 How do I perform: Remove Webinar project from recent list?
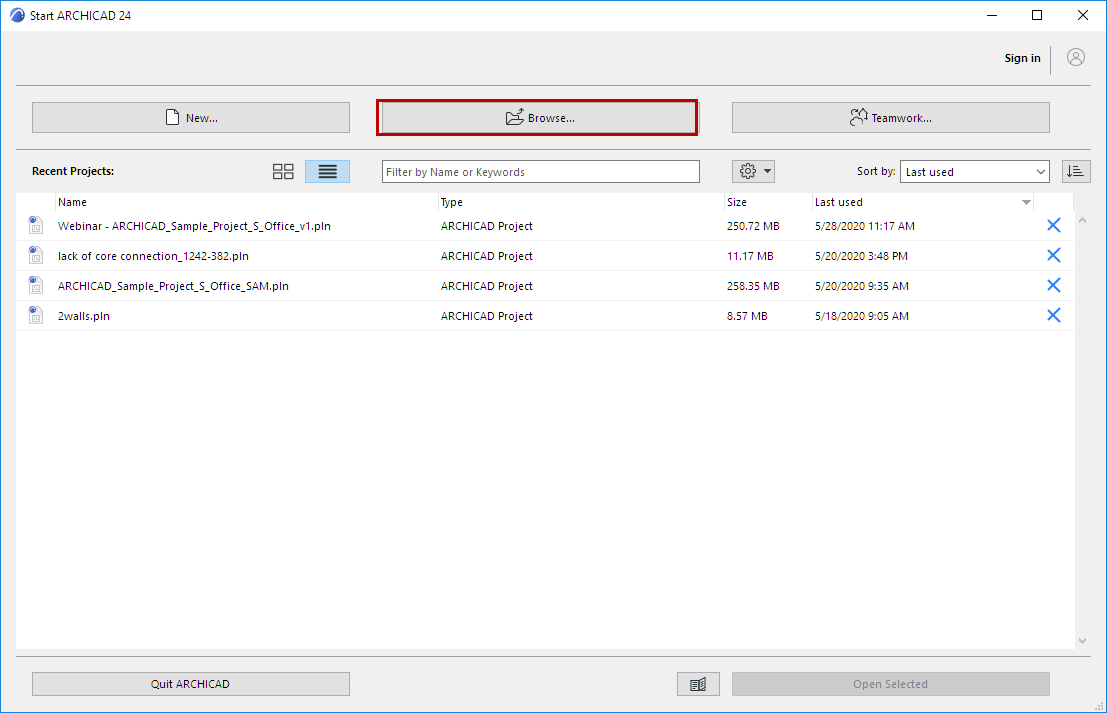(1053, 225)
